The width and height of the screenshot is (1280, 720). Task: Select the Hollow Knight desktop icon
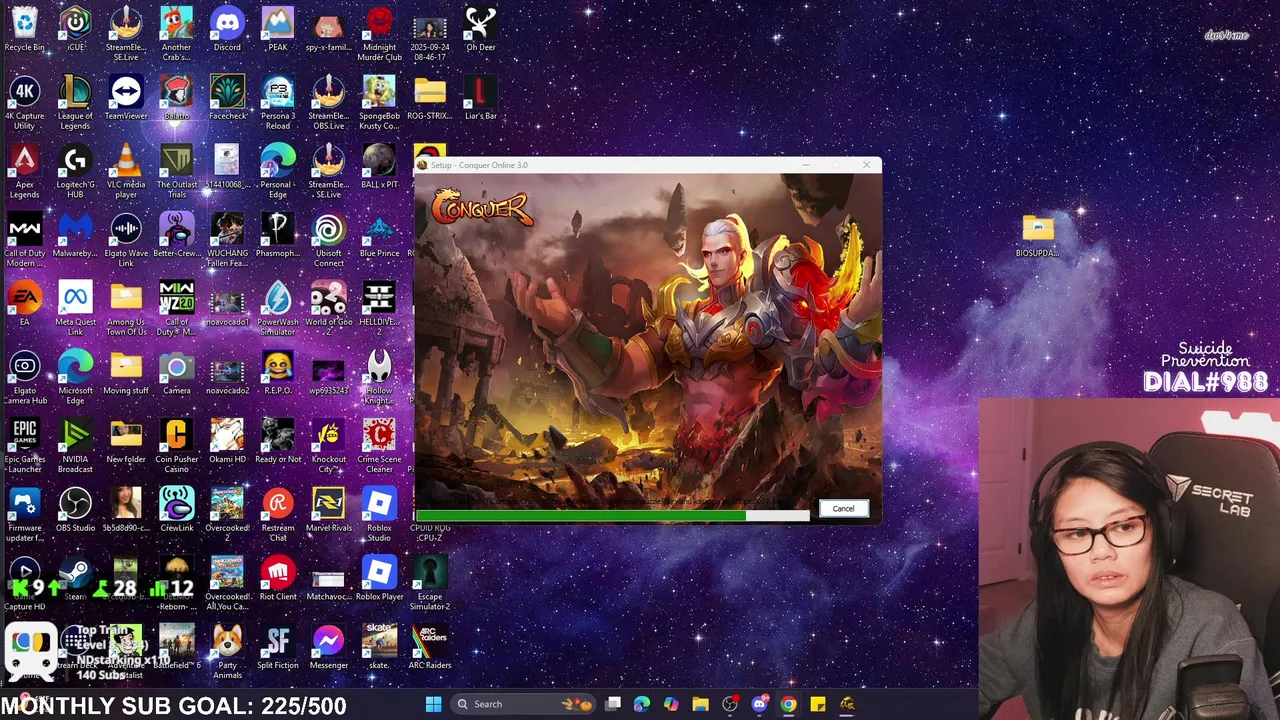click(379, 377)
